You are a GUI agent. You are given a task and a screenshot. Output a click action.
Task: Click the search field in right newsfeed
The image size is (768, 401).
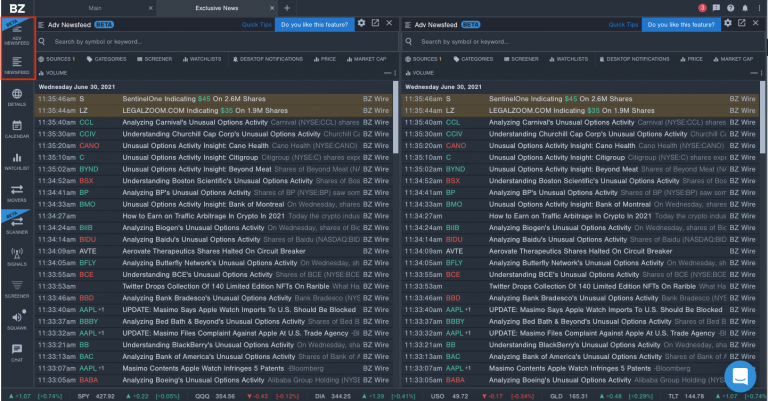tap(583, 42)
